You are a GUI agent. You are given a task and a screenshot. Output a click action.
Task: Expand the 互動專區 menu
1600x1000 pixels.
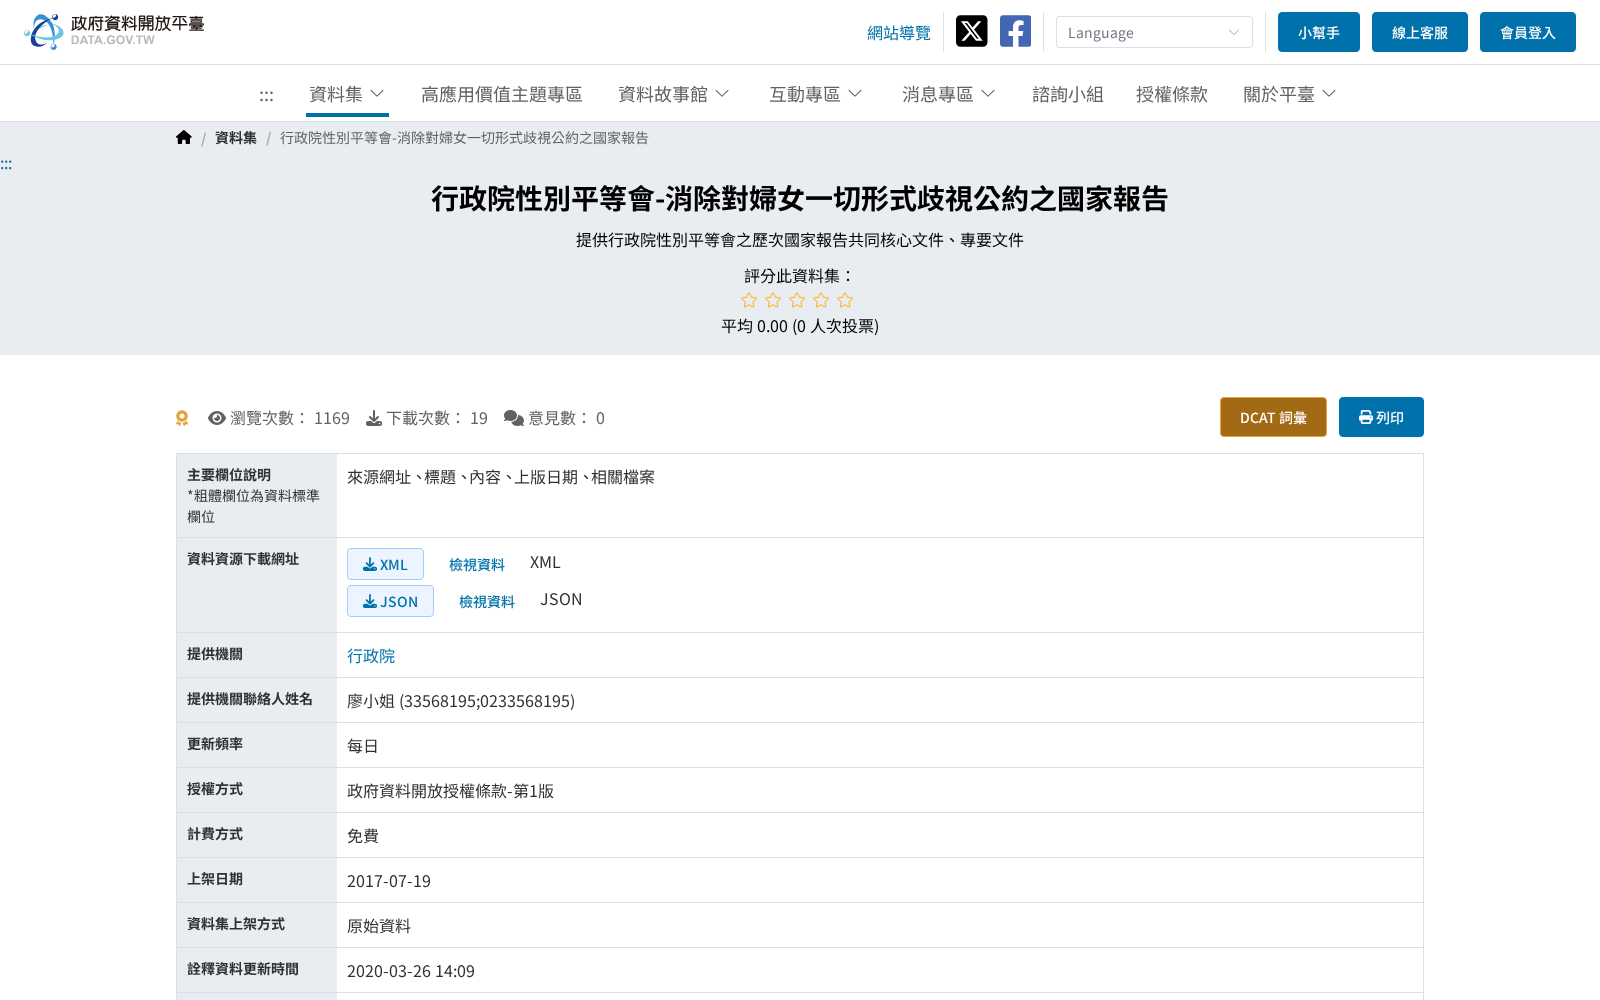tap(816, 94)
